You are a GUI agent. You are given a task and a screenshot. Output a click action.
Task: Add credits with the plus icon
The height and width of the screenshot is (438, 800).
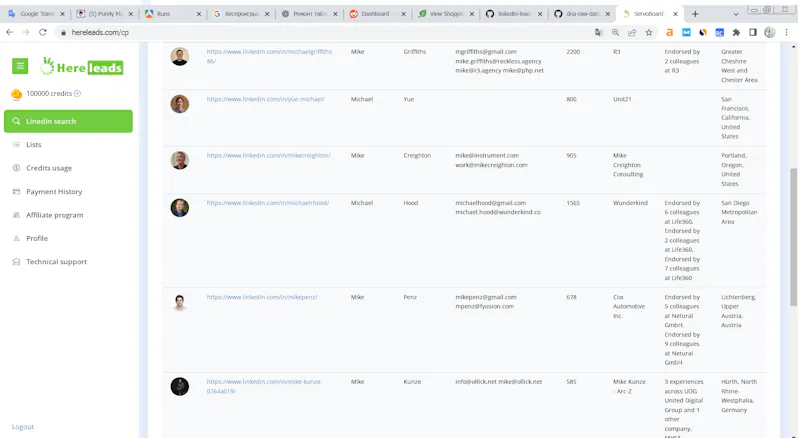[x=77, y=93]
